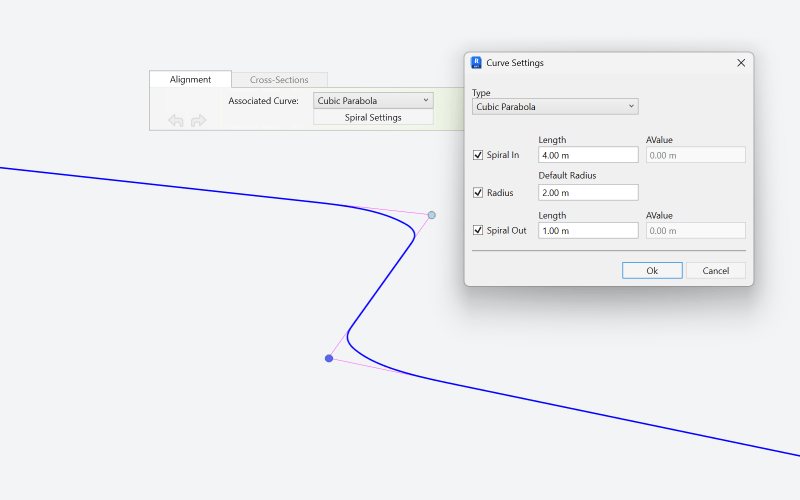Click the undo arrow icon
The height and width of the screenshot is (500, 800).
(175, 120)
